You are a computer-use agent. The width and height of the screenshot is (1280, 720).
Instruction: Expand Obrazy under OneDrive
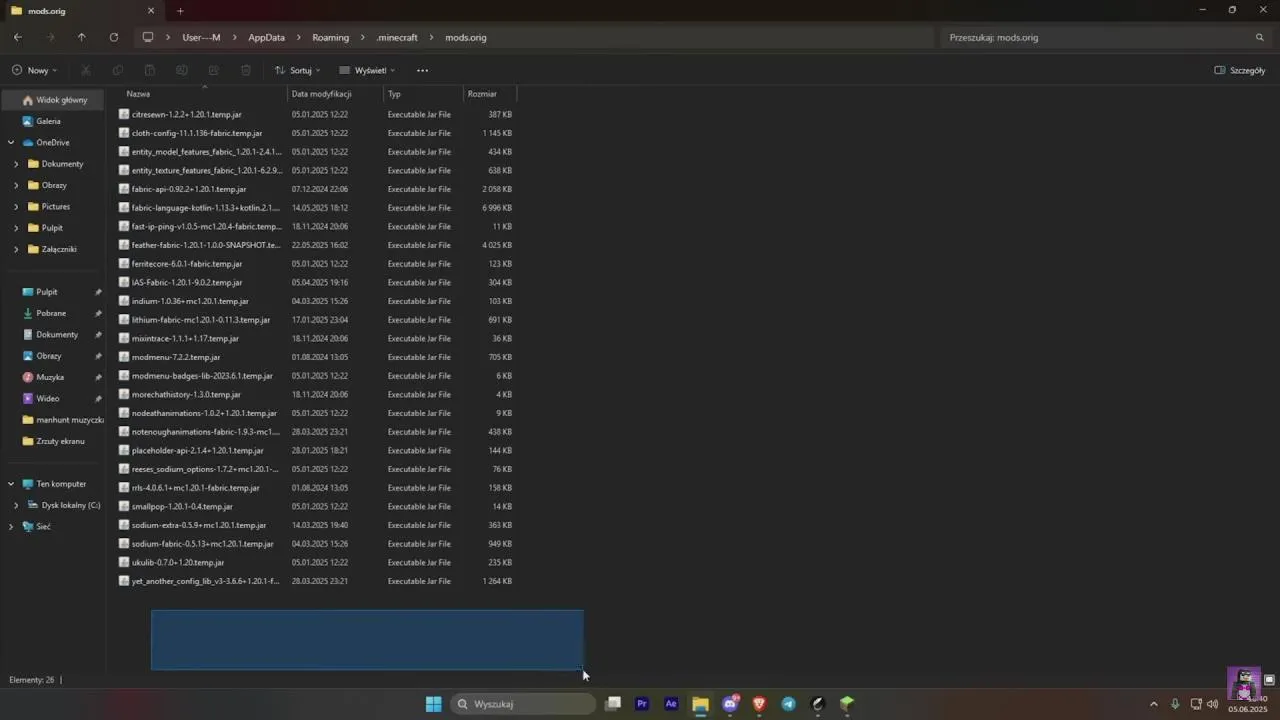[15, 185]
